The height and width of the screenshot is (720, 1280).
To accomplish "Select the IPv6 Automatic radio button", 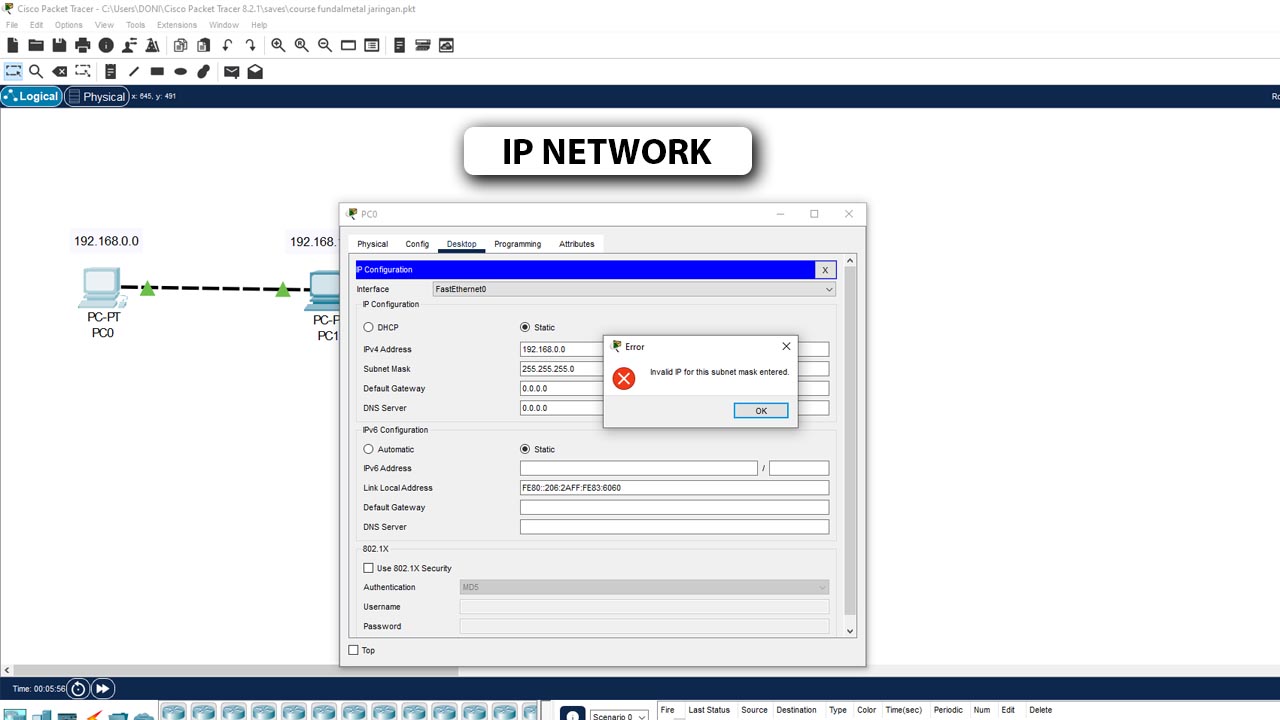I will click(x=368, y=449).
